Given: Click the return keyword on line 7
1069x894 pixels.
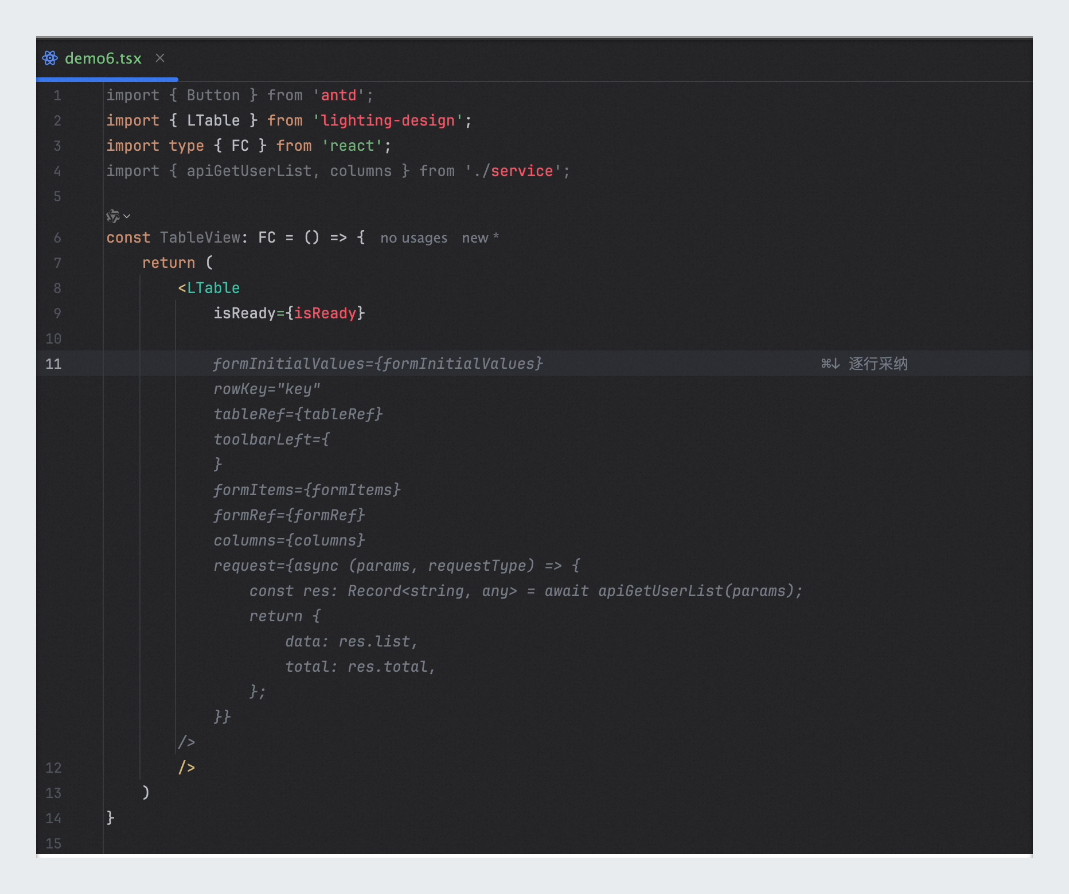Looking at the screenshot, I should [x=168, y=263].
